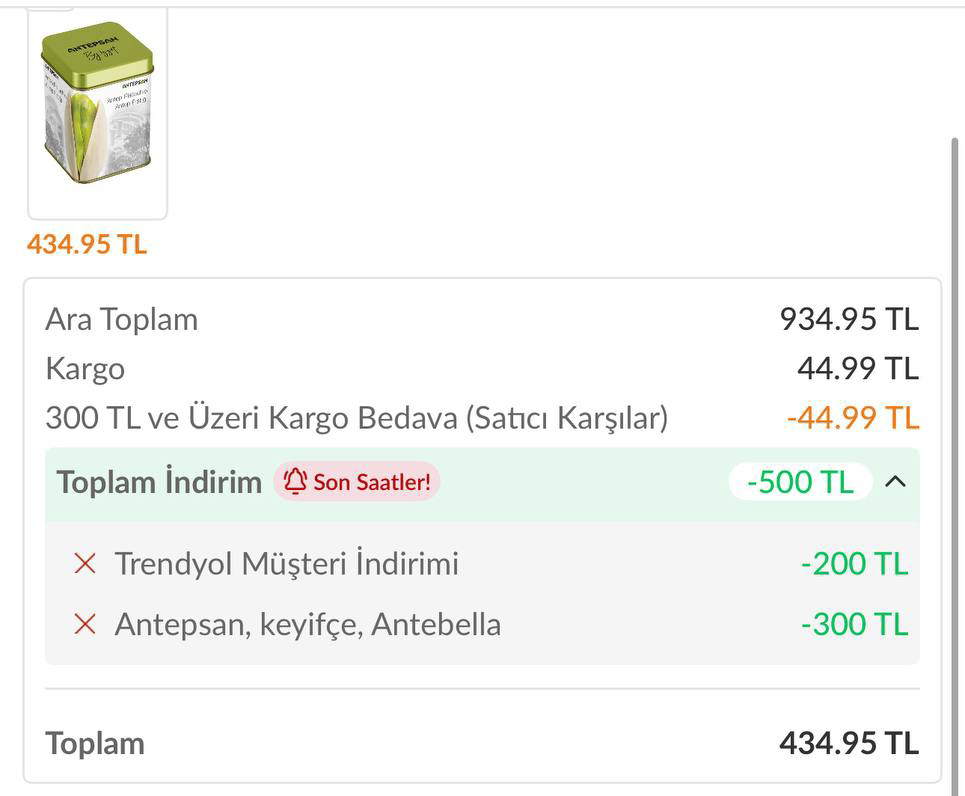This screenshot has height=796, width=965.
Task: Click the Son Saatler! red badge
Action: click(x=357, y=481)
